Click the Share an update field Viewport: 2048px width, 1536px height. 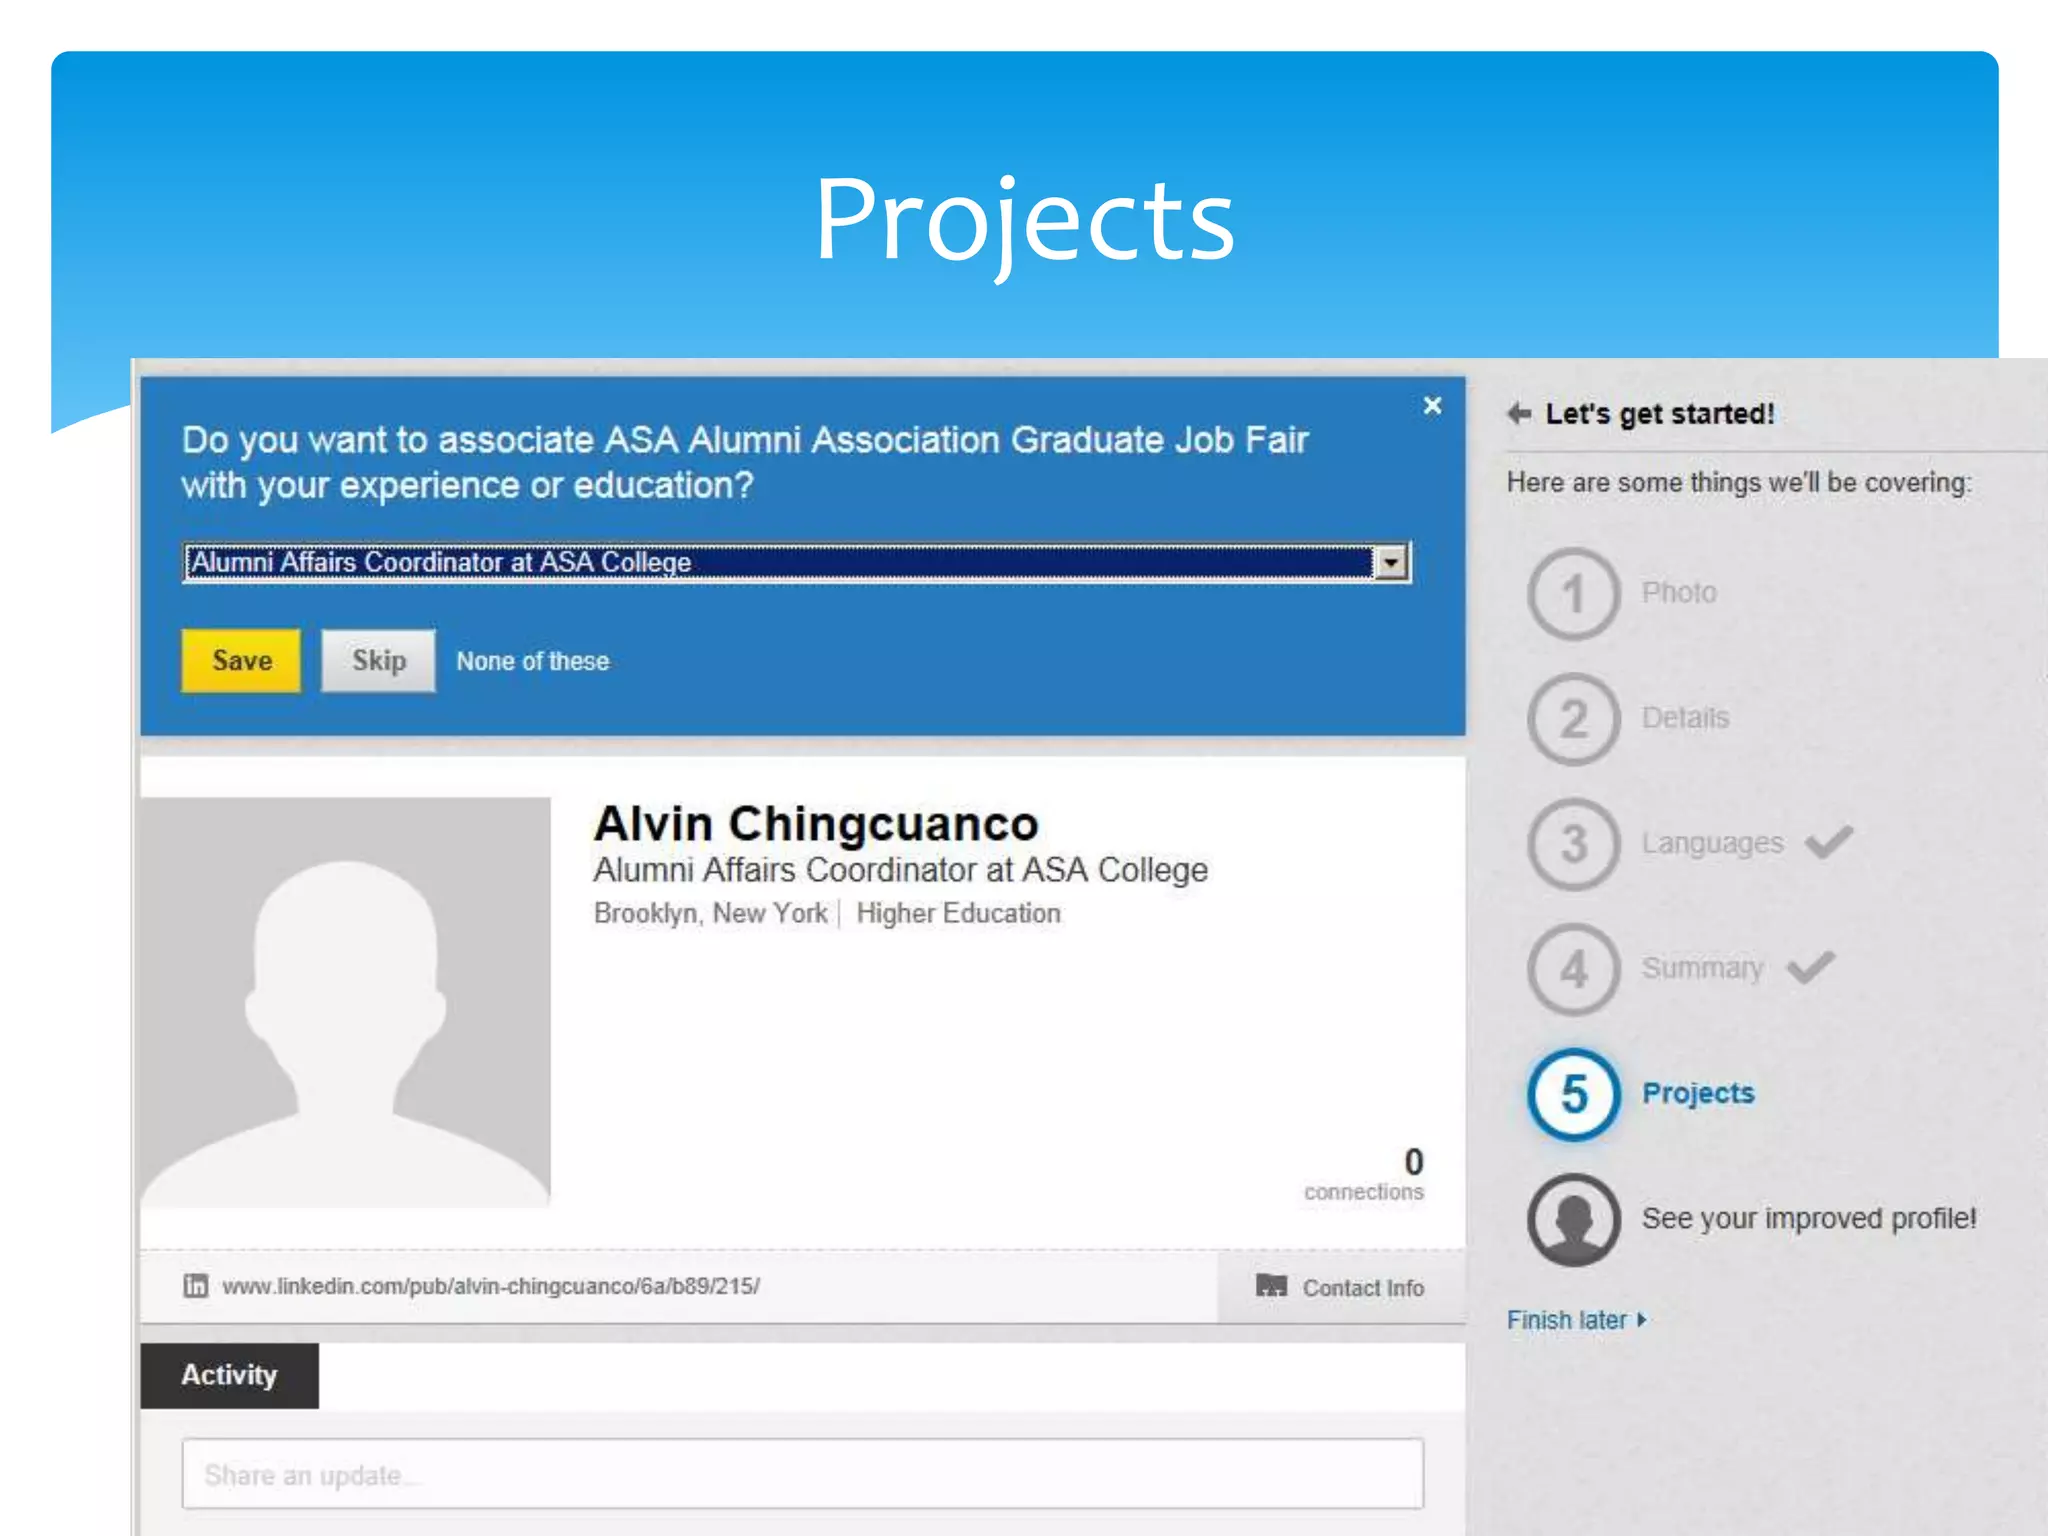802,1474
